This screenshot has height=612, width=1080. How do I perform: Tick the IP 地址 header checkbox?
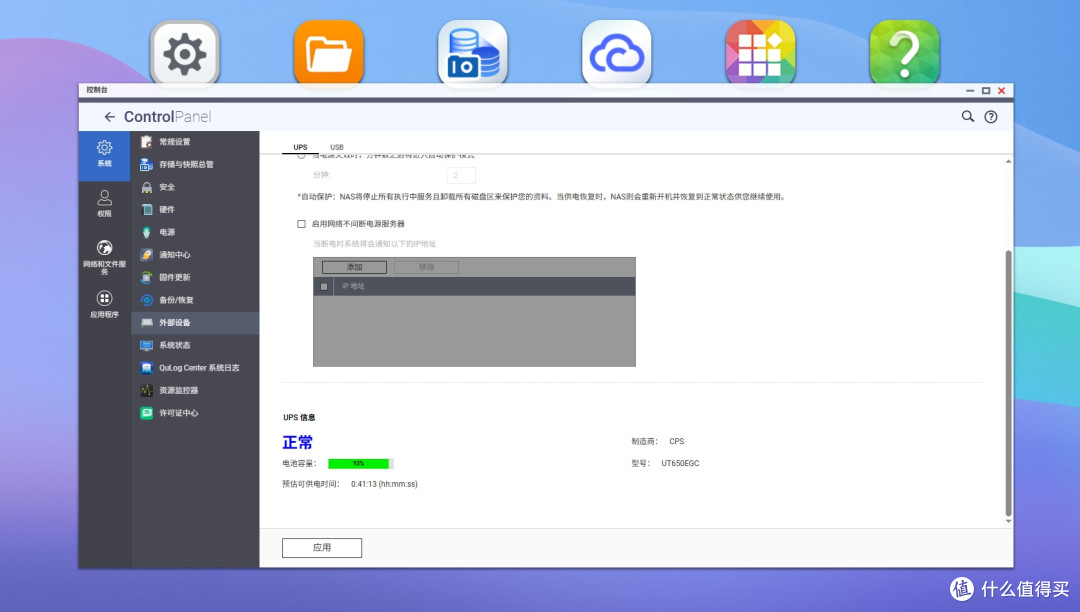tap(324, 286)
